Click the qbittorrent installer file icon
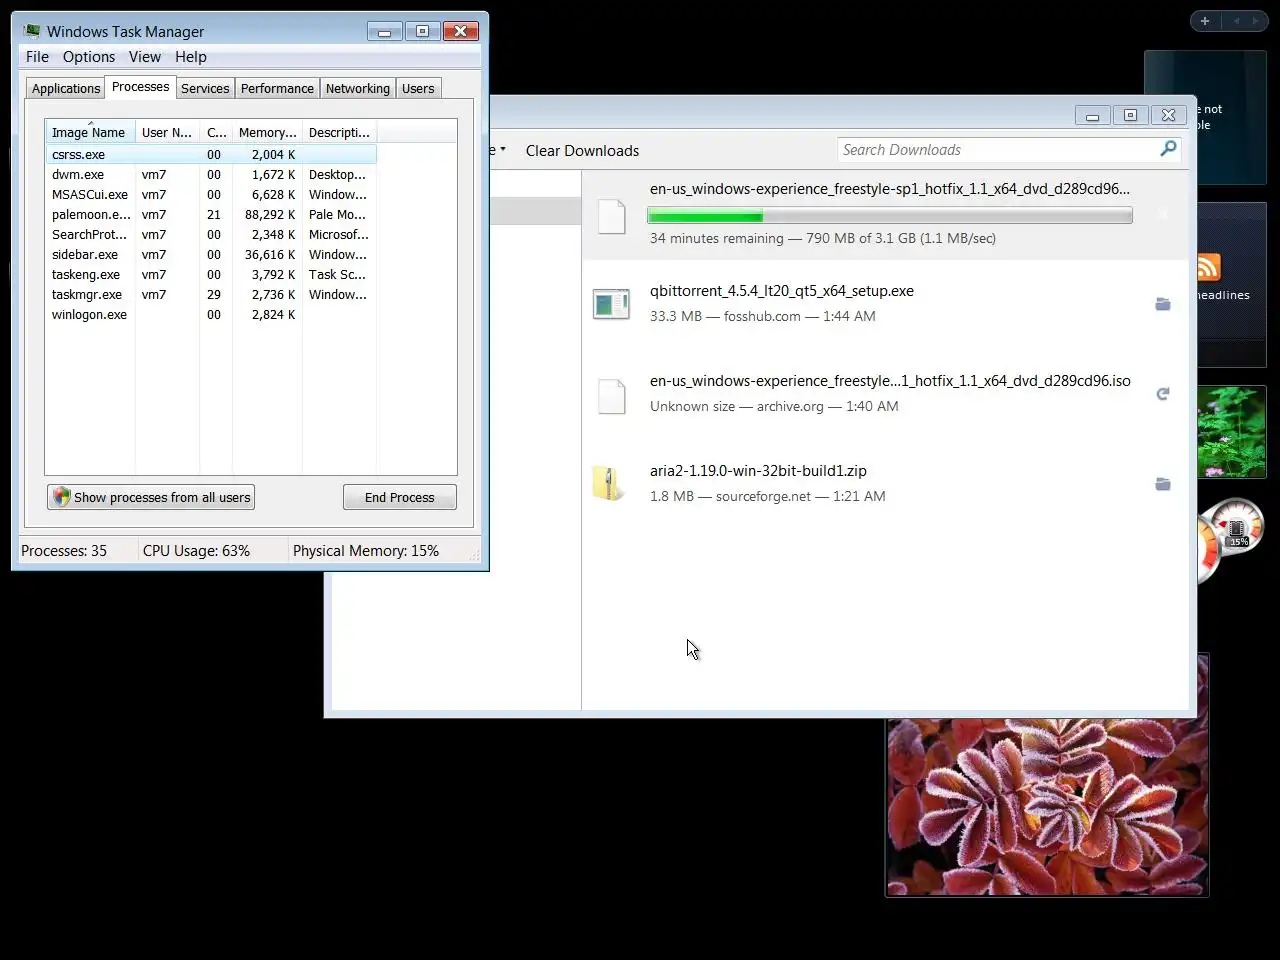This screenshot has height=960, width=1280. 611,304
